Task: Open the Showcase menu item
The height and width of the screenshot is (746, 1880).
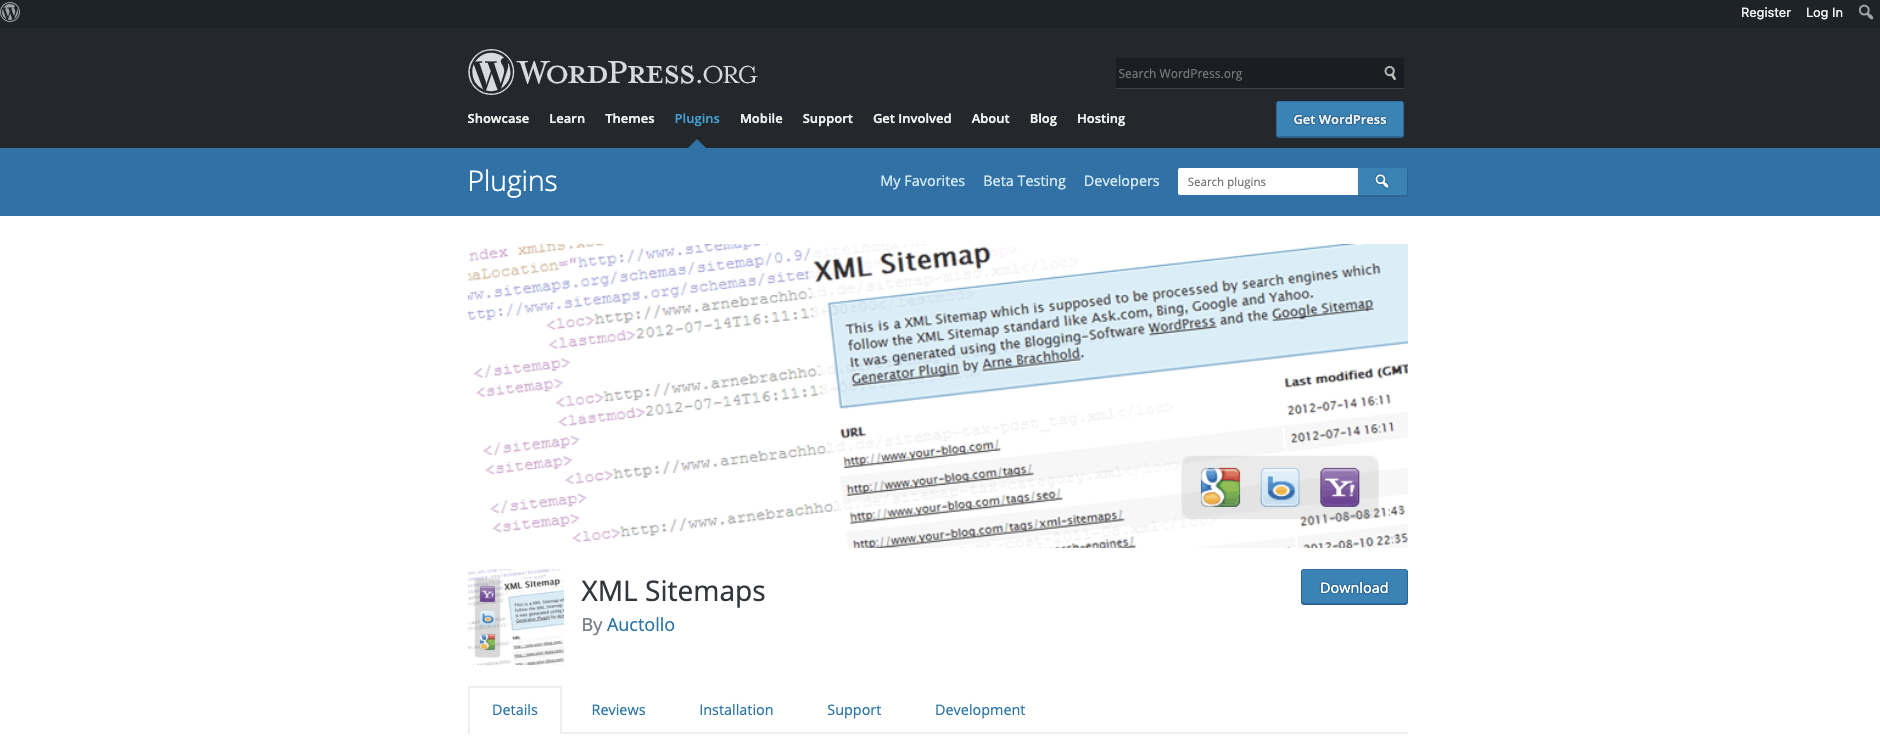Action: tap(498, 118)
